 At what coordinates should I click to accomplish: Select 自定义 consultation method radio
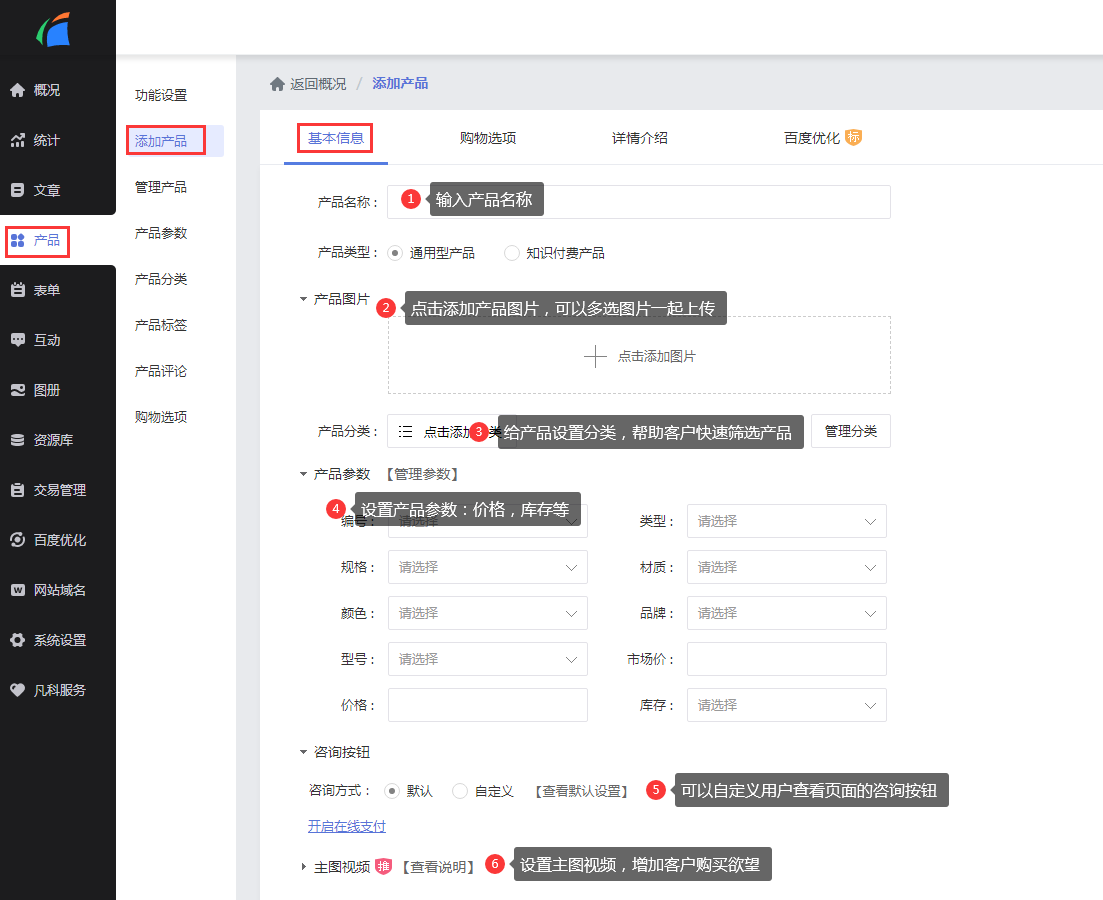coord(460,791)
